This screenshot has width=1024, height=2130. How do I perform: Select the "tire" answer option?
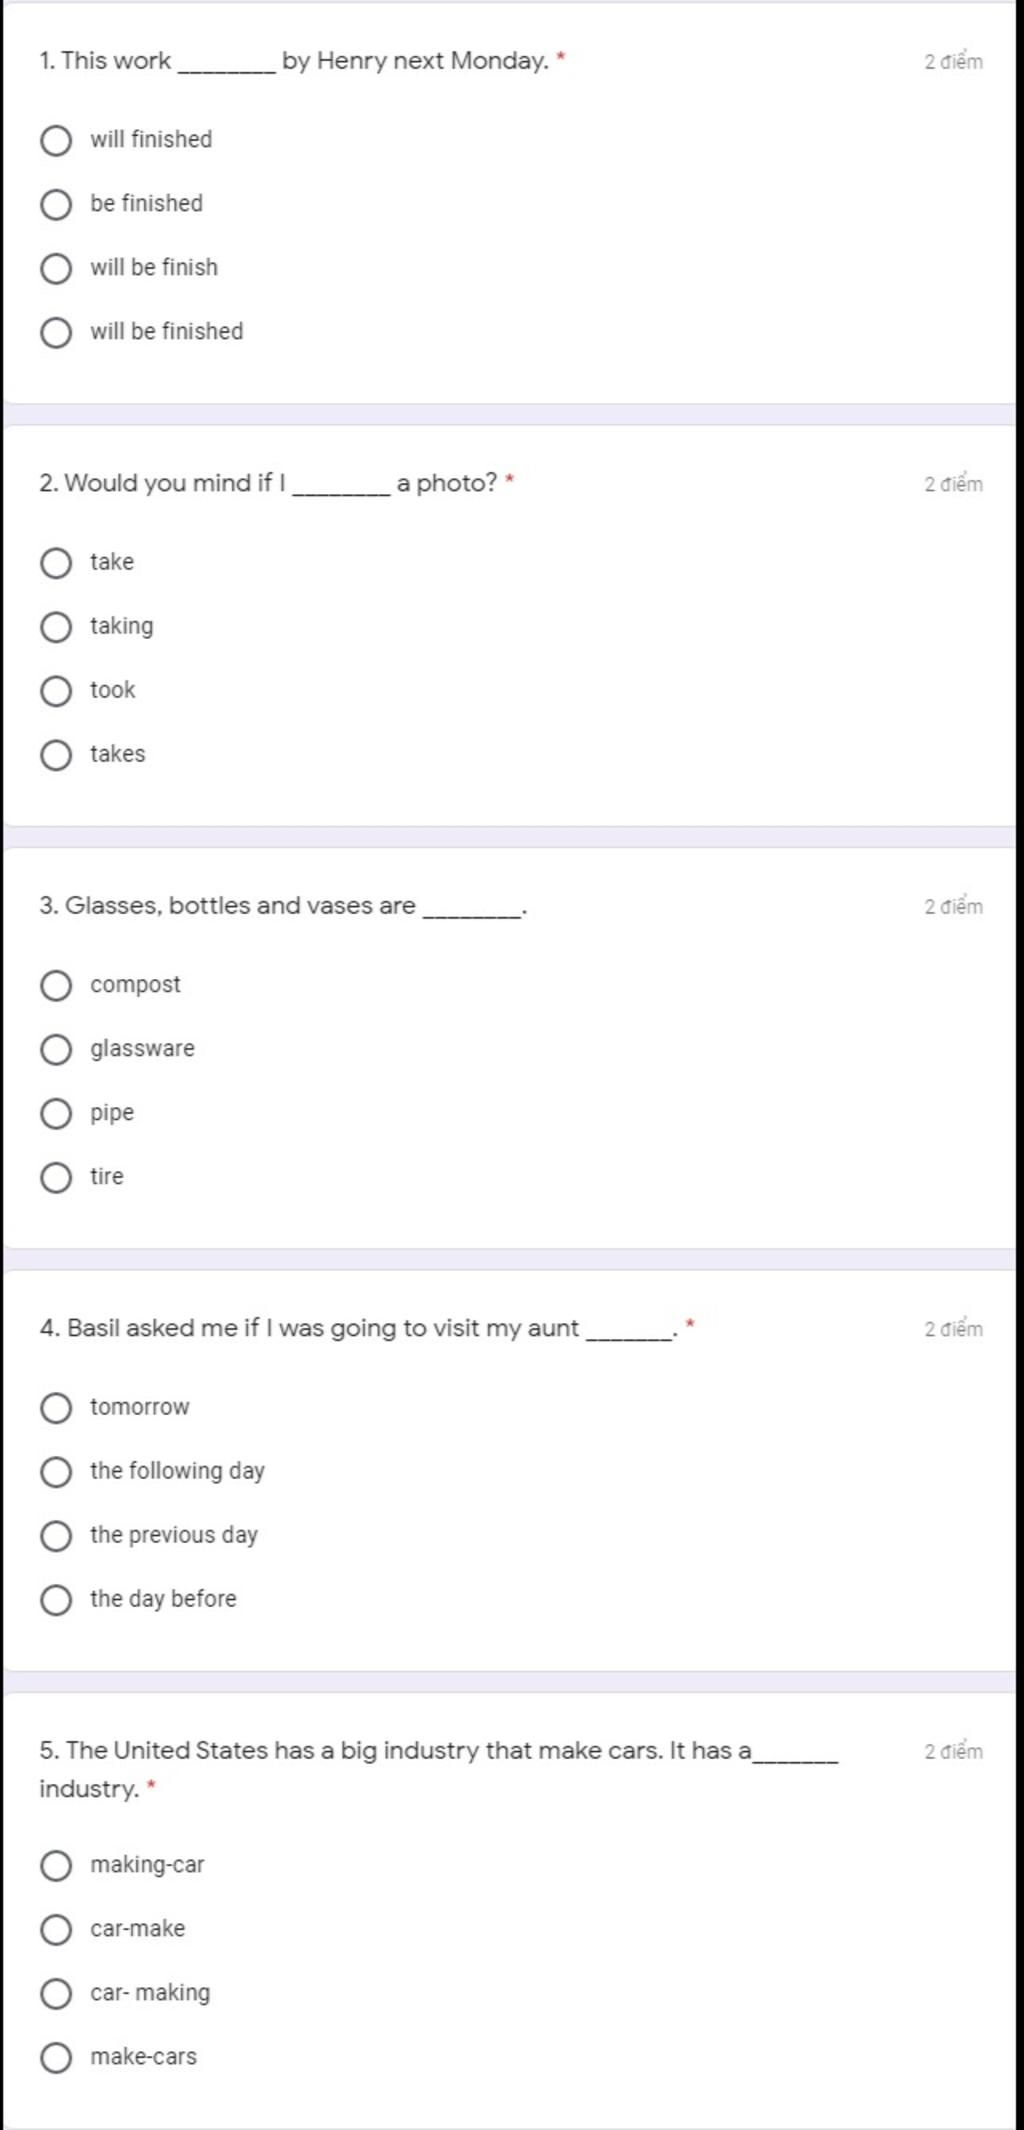pyautogui.click(x=56, y=1178)
